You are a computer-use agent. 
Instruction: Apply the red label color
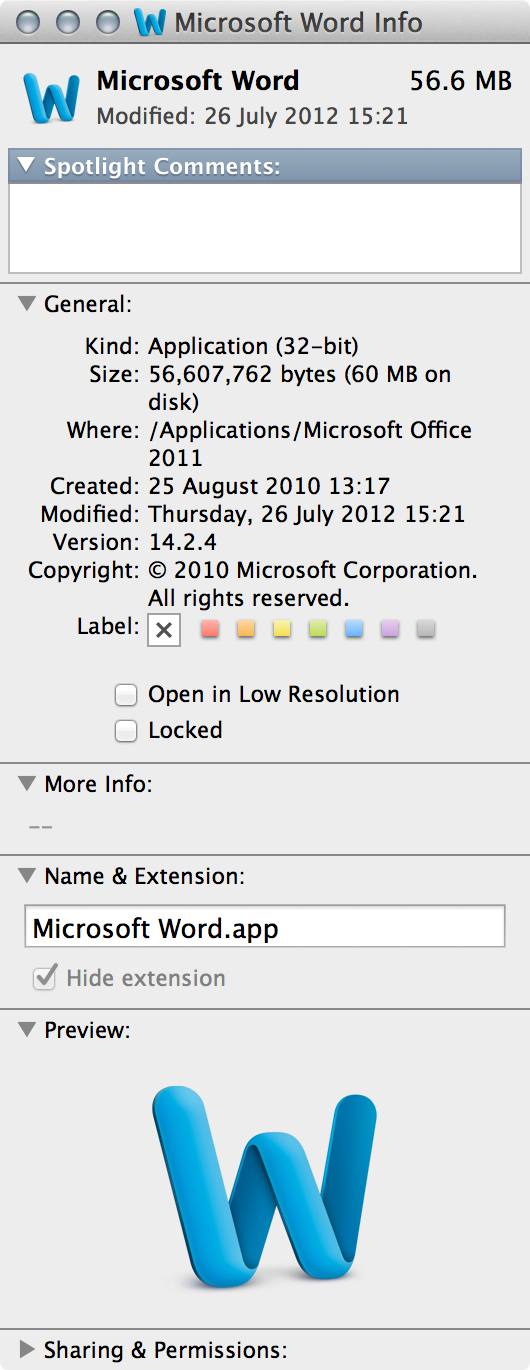pos(210,629)
